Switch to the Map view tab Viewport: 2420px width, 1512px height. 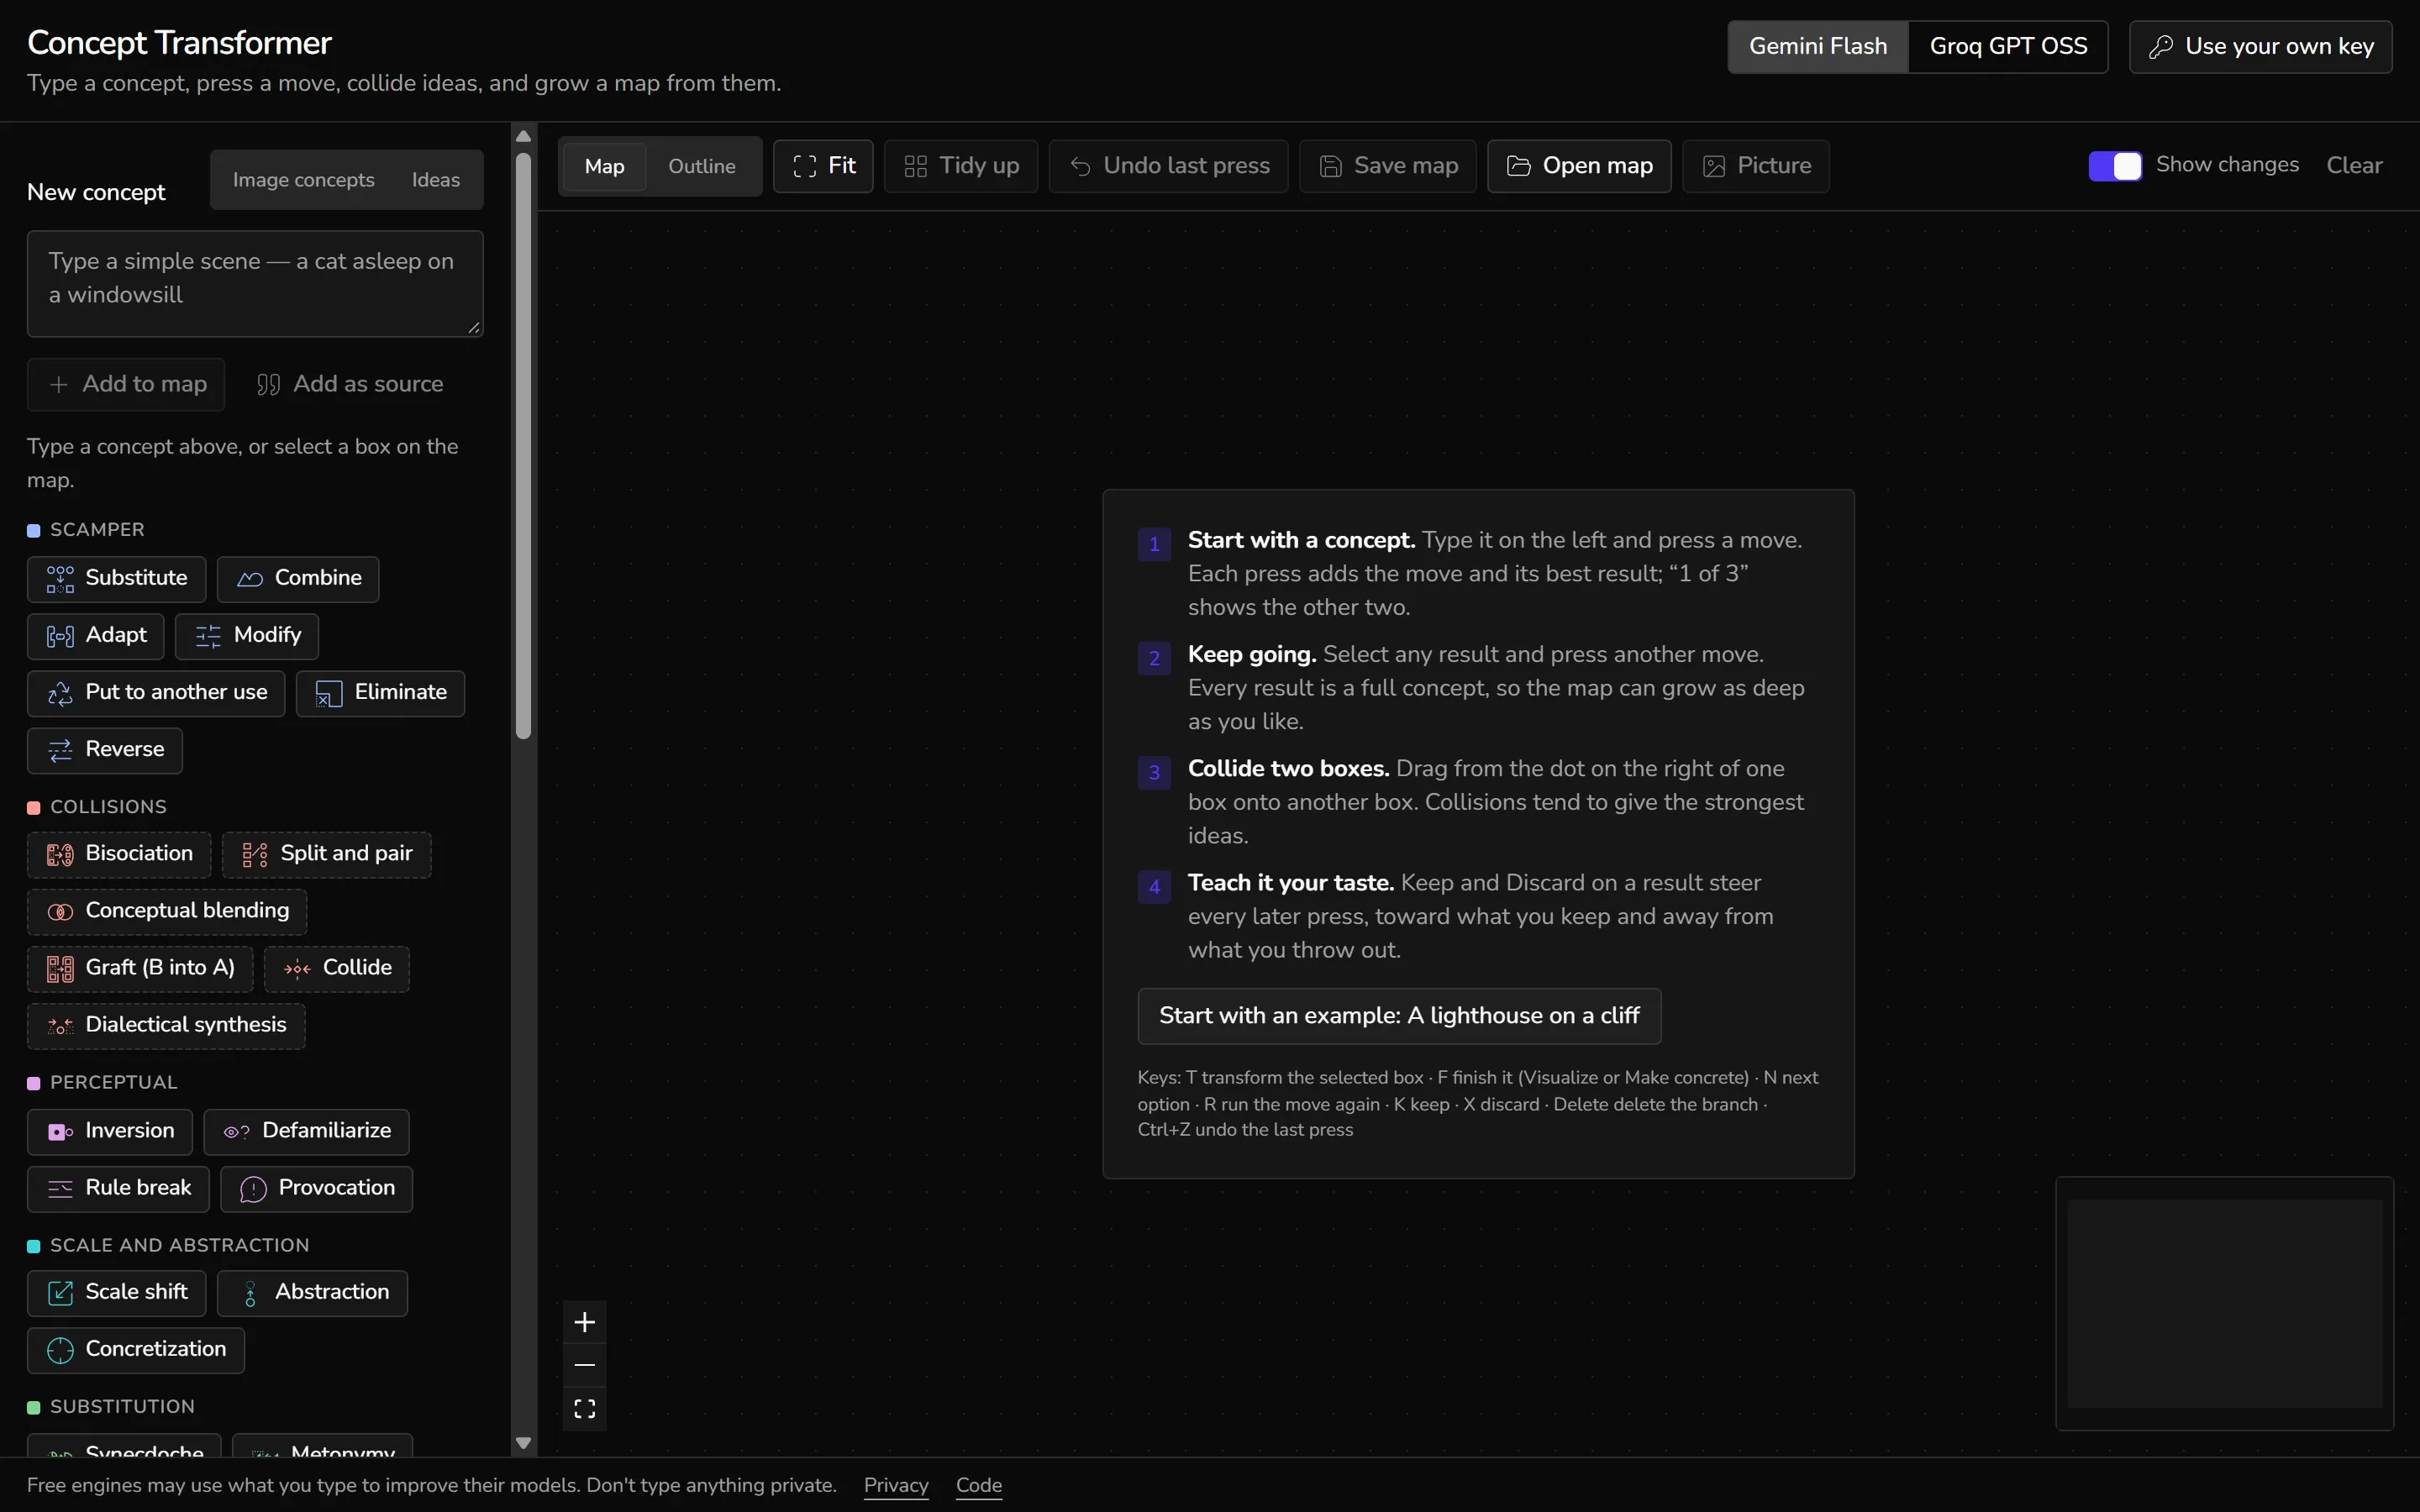point(605,166)
